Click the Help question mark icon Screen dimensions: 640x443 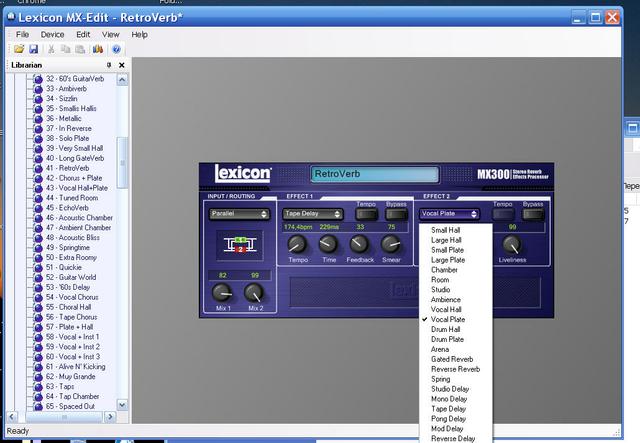point(116,49)
